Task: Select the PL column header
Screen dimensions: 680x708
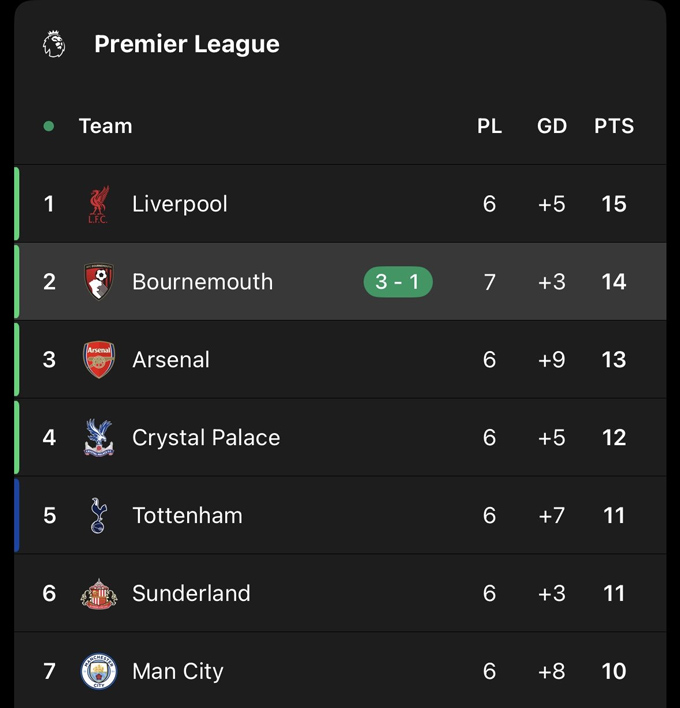Action: (489, 126)
